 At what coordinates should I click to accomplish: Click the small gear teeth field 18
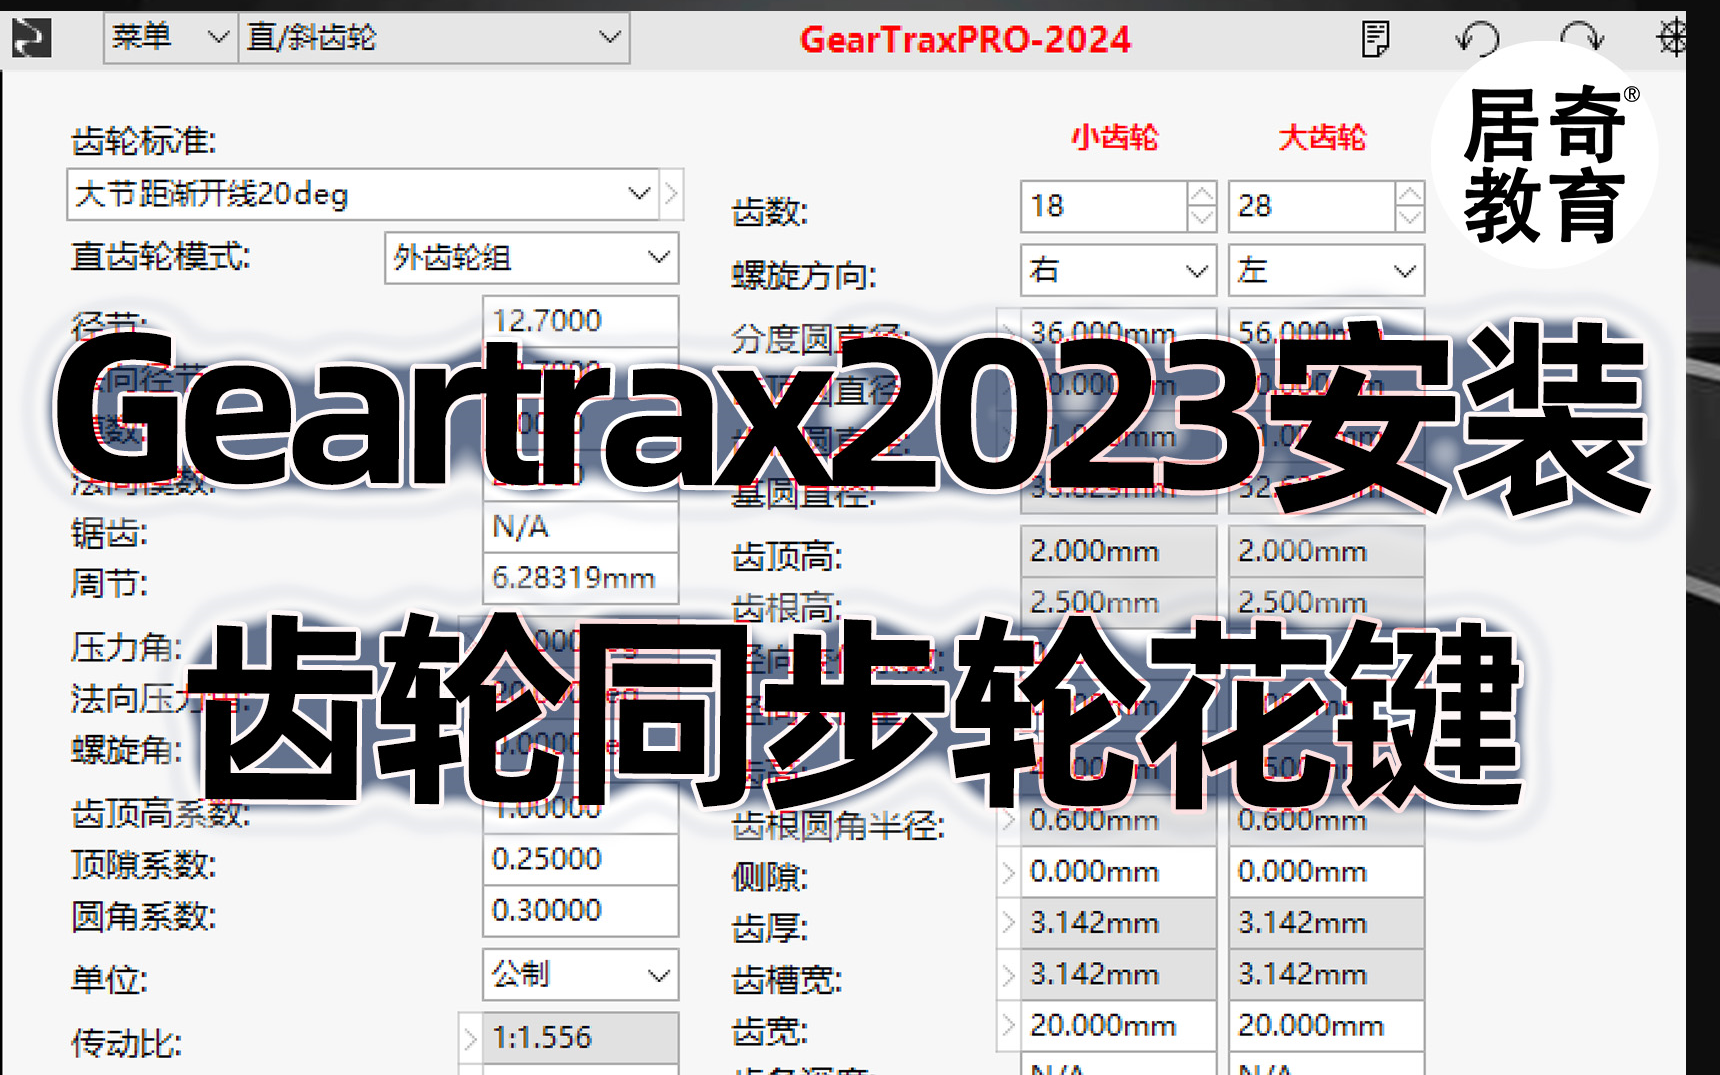pos(1104,206)
